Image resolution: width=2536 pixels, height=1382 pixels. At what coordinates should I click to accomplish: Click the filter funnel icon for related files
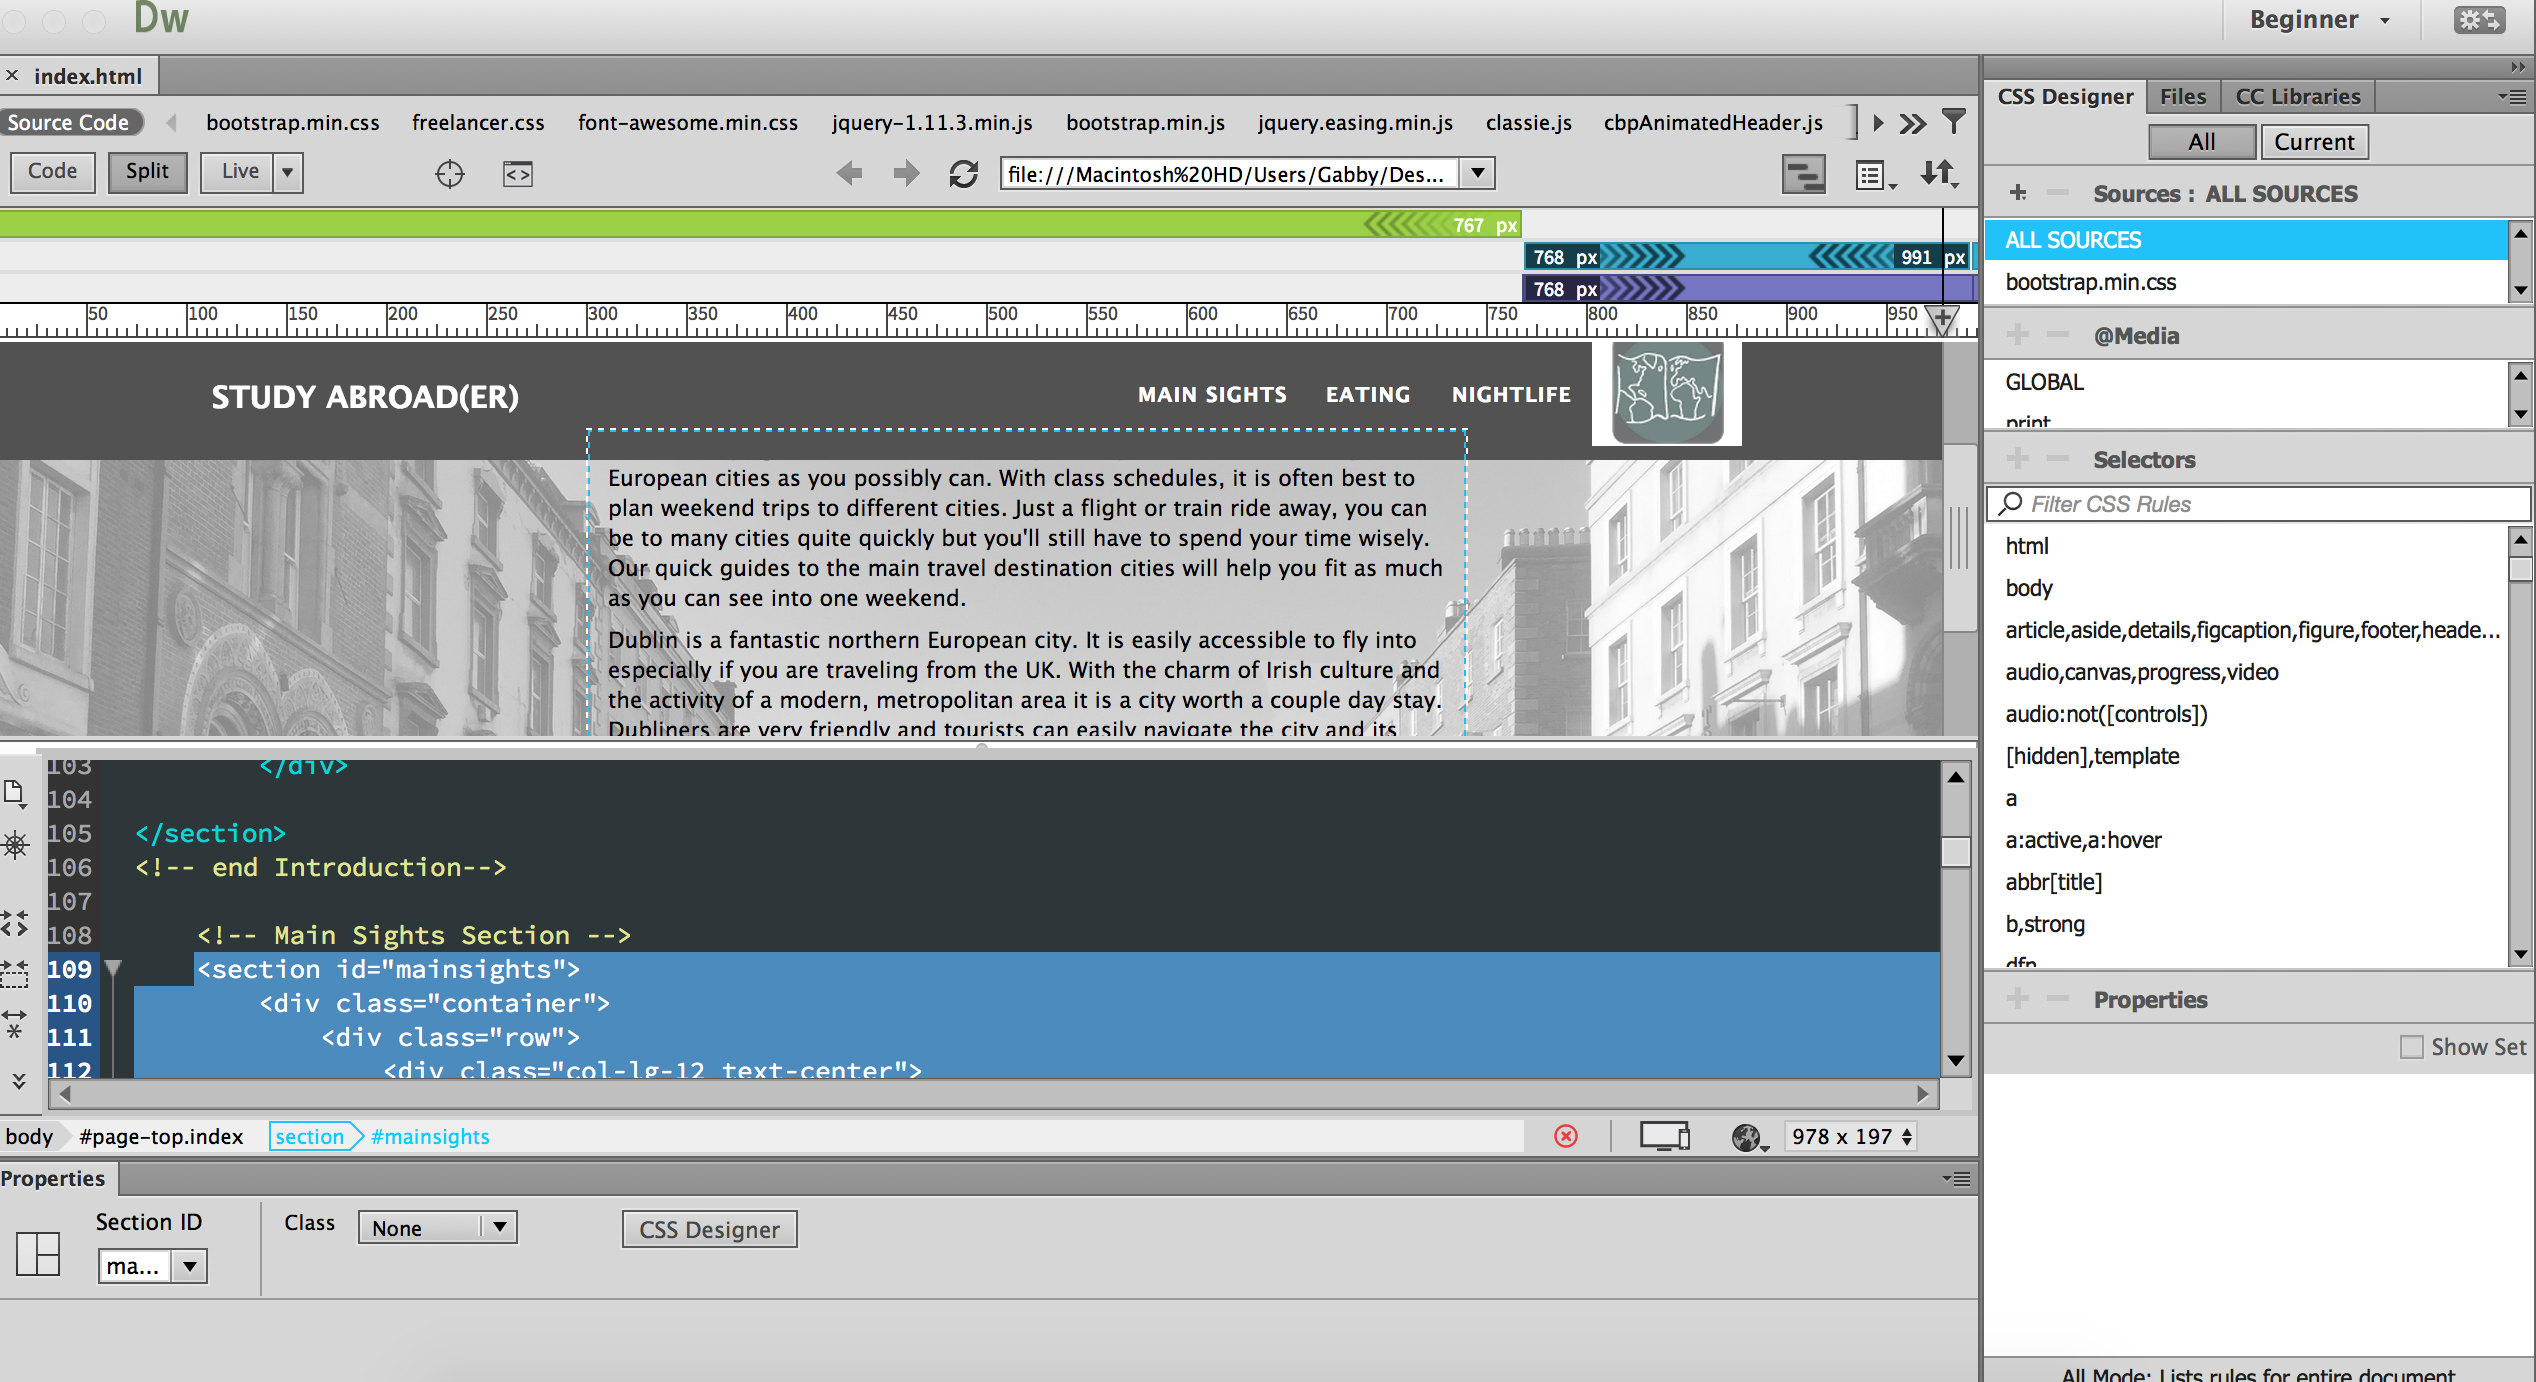pos(1953,122)
